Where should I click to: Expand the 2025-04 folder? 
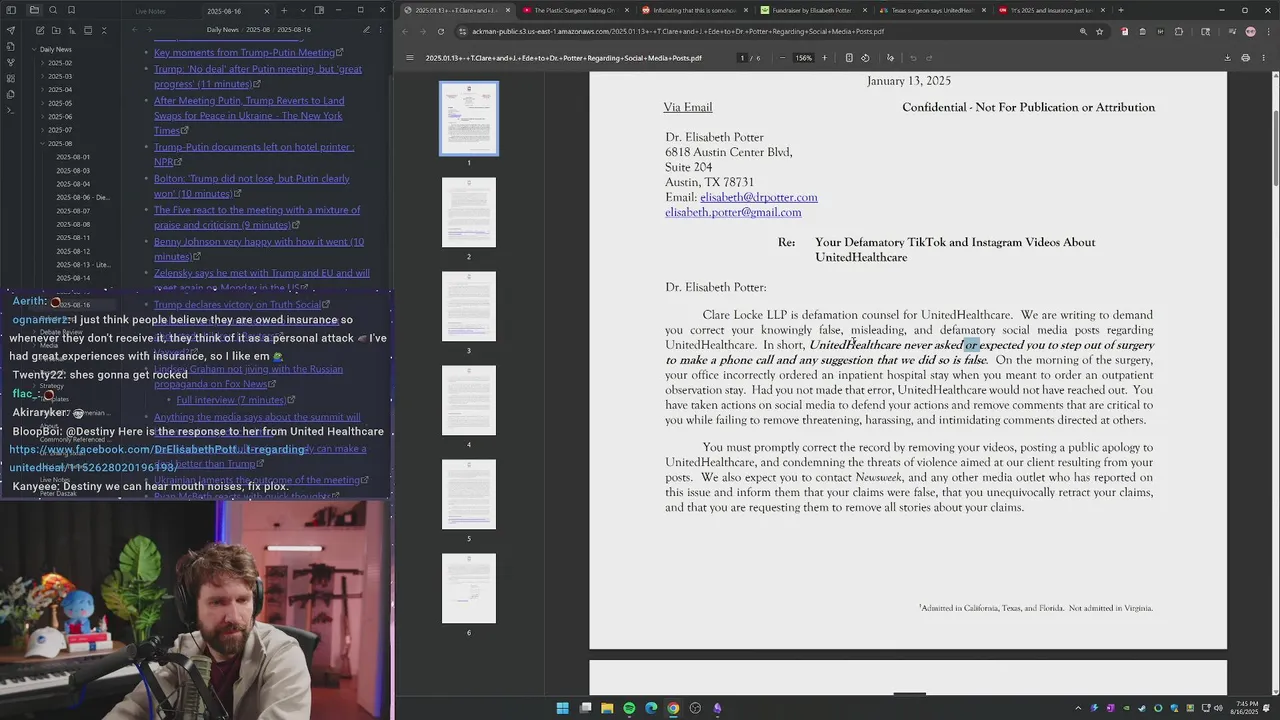[60, 90]
